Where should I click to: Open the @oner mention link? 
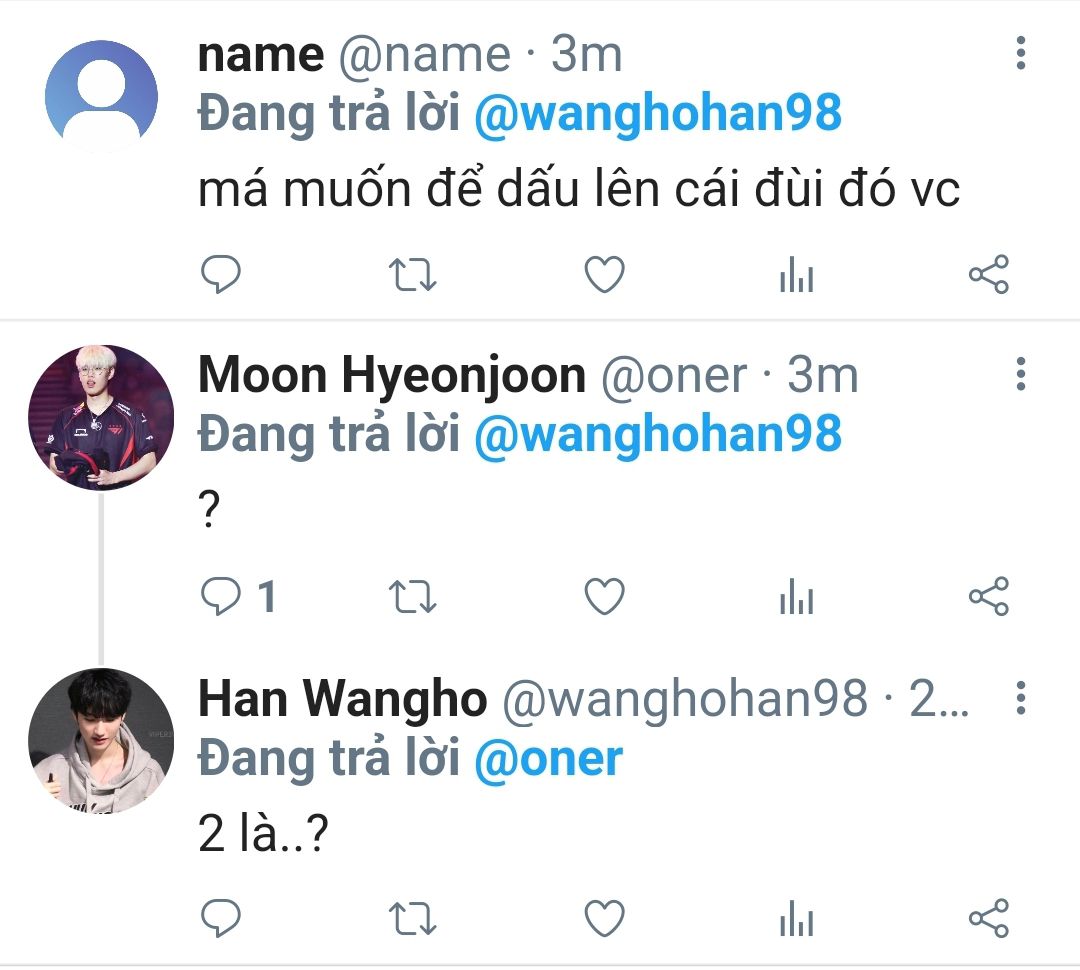(x=548, y=759)
